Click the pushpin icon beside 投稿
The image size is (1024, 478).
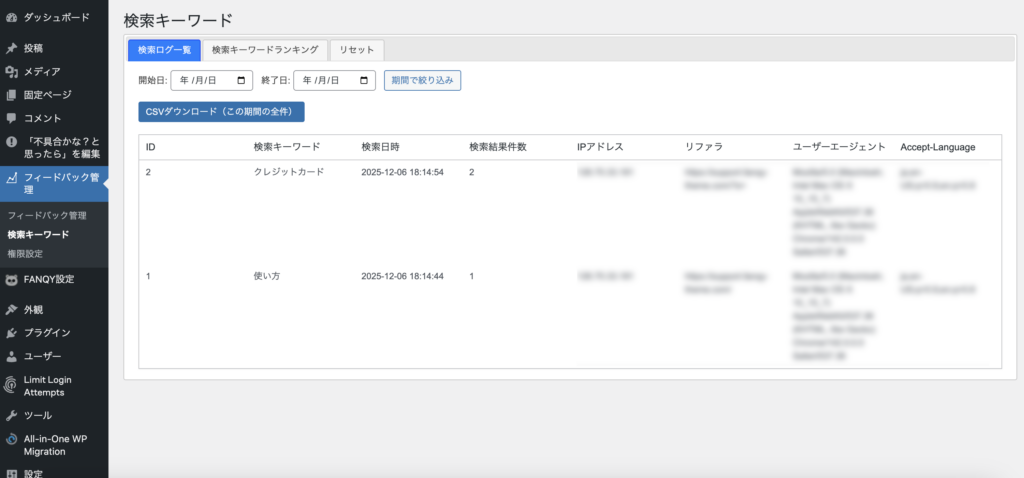pos(11,48)
